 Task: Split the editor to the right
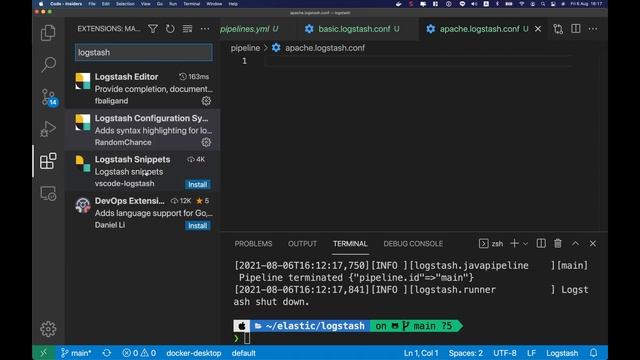[x=576, y=29]
